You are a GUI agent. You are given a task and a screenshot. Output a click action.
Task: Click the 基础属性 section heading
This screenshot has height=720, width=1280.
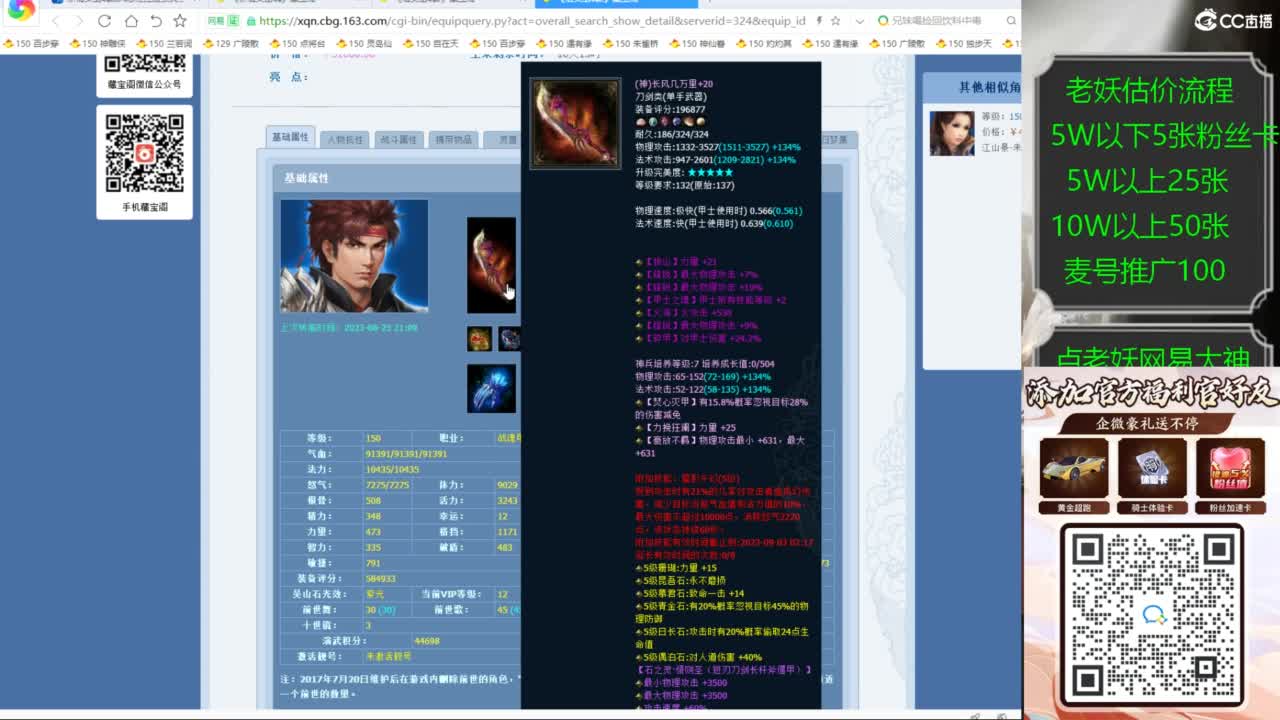[306, 178]
